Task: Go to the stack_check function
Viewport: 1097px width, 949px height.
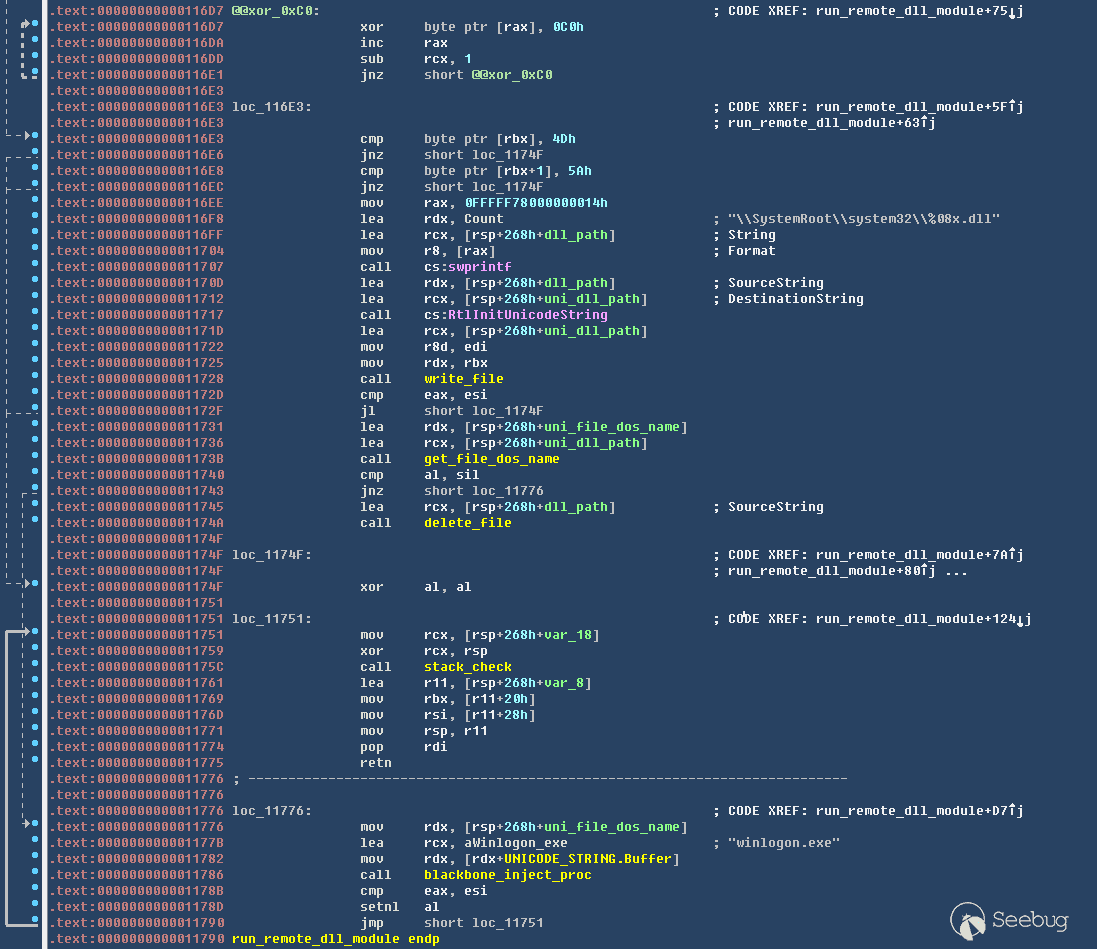Action: click(x=467, y=667)
